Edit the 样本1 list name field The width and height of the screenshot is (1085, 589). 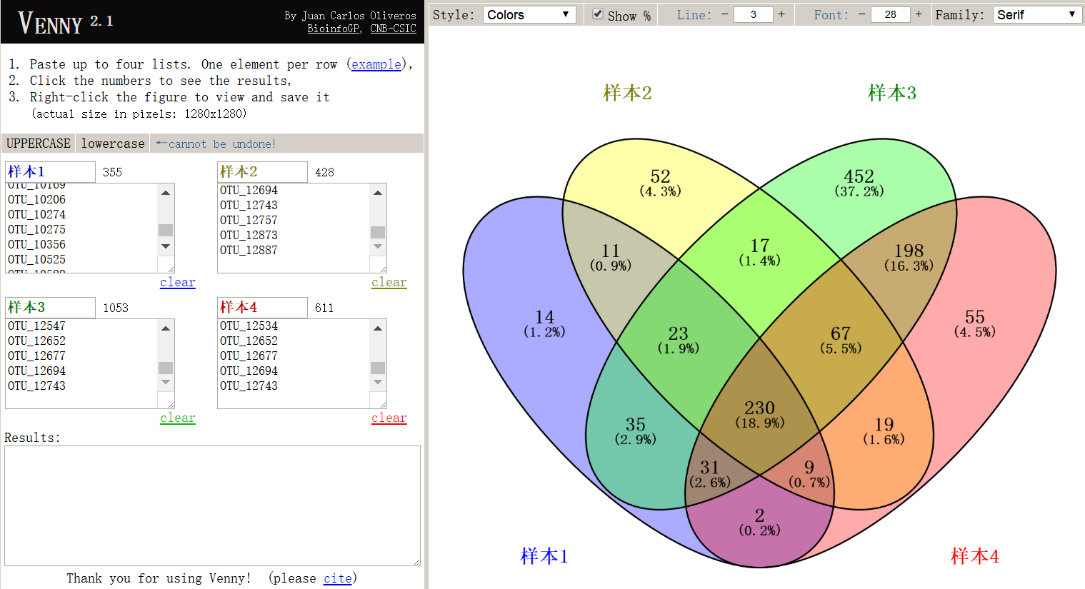51,172
